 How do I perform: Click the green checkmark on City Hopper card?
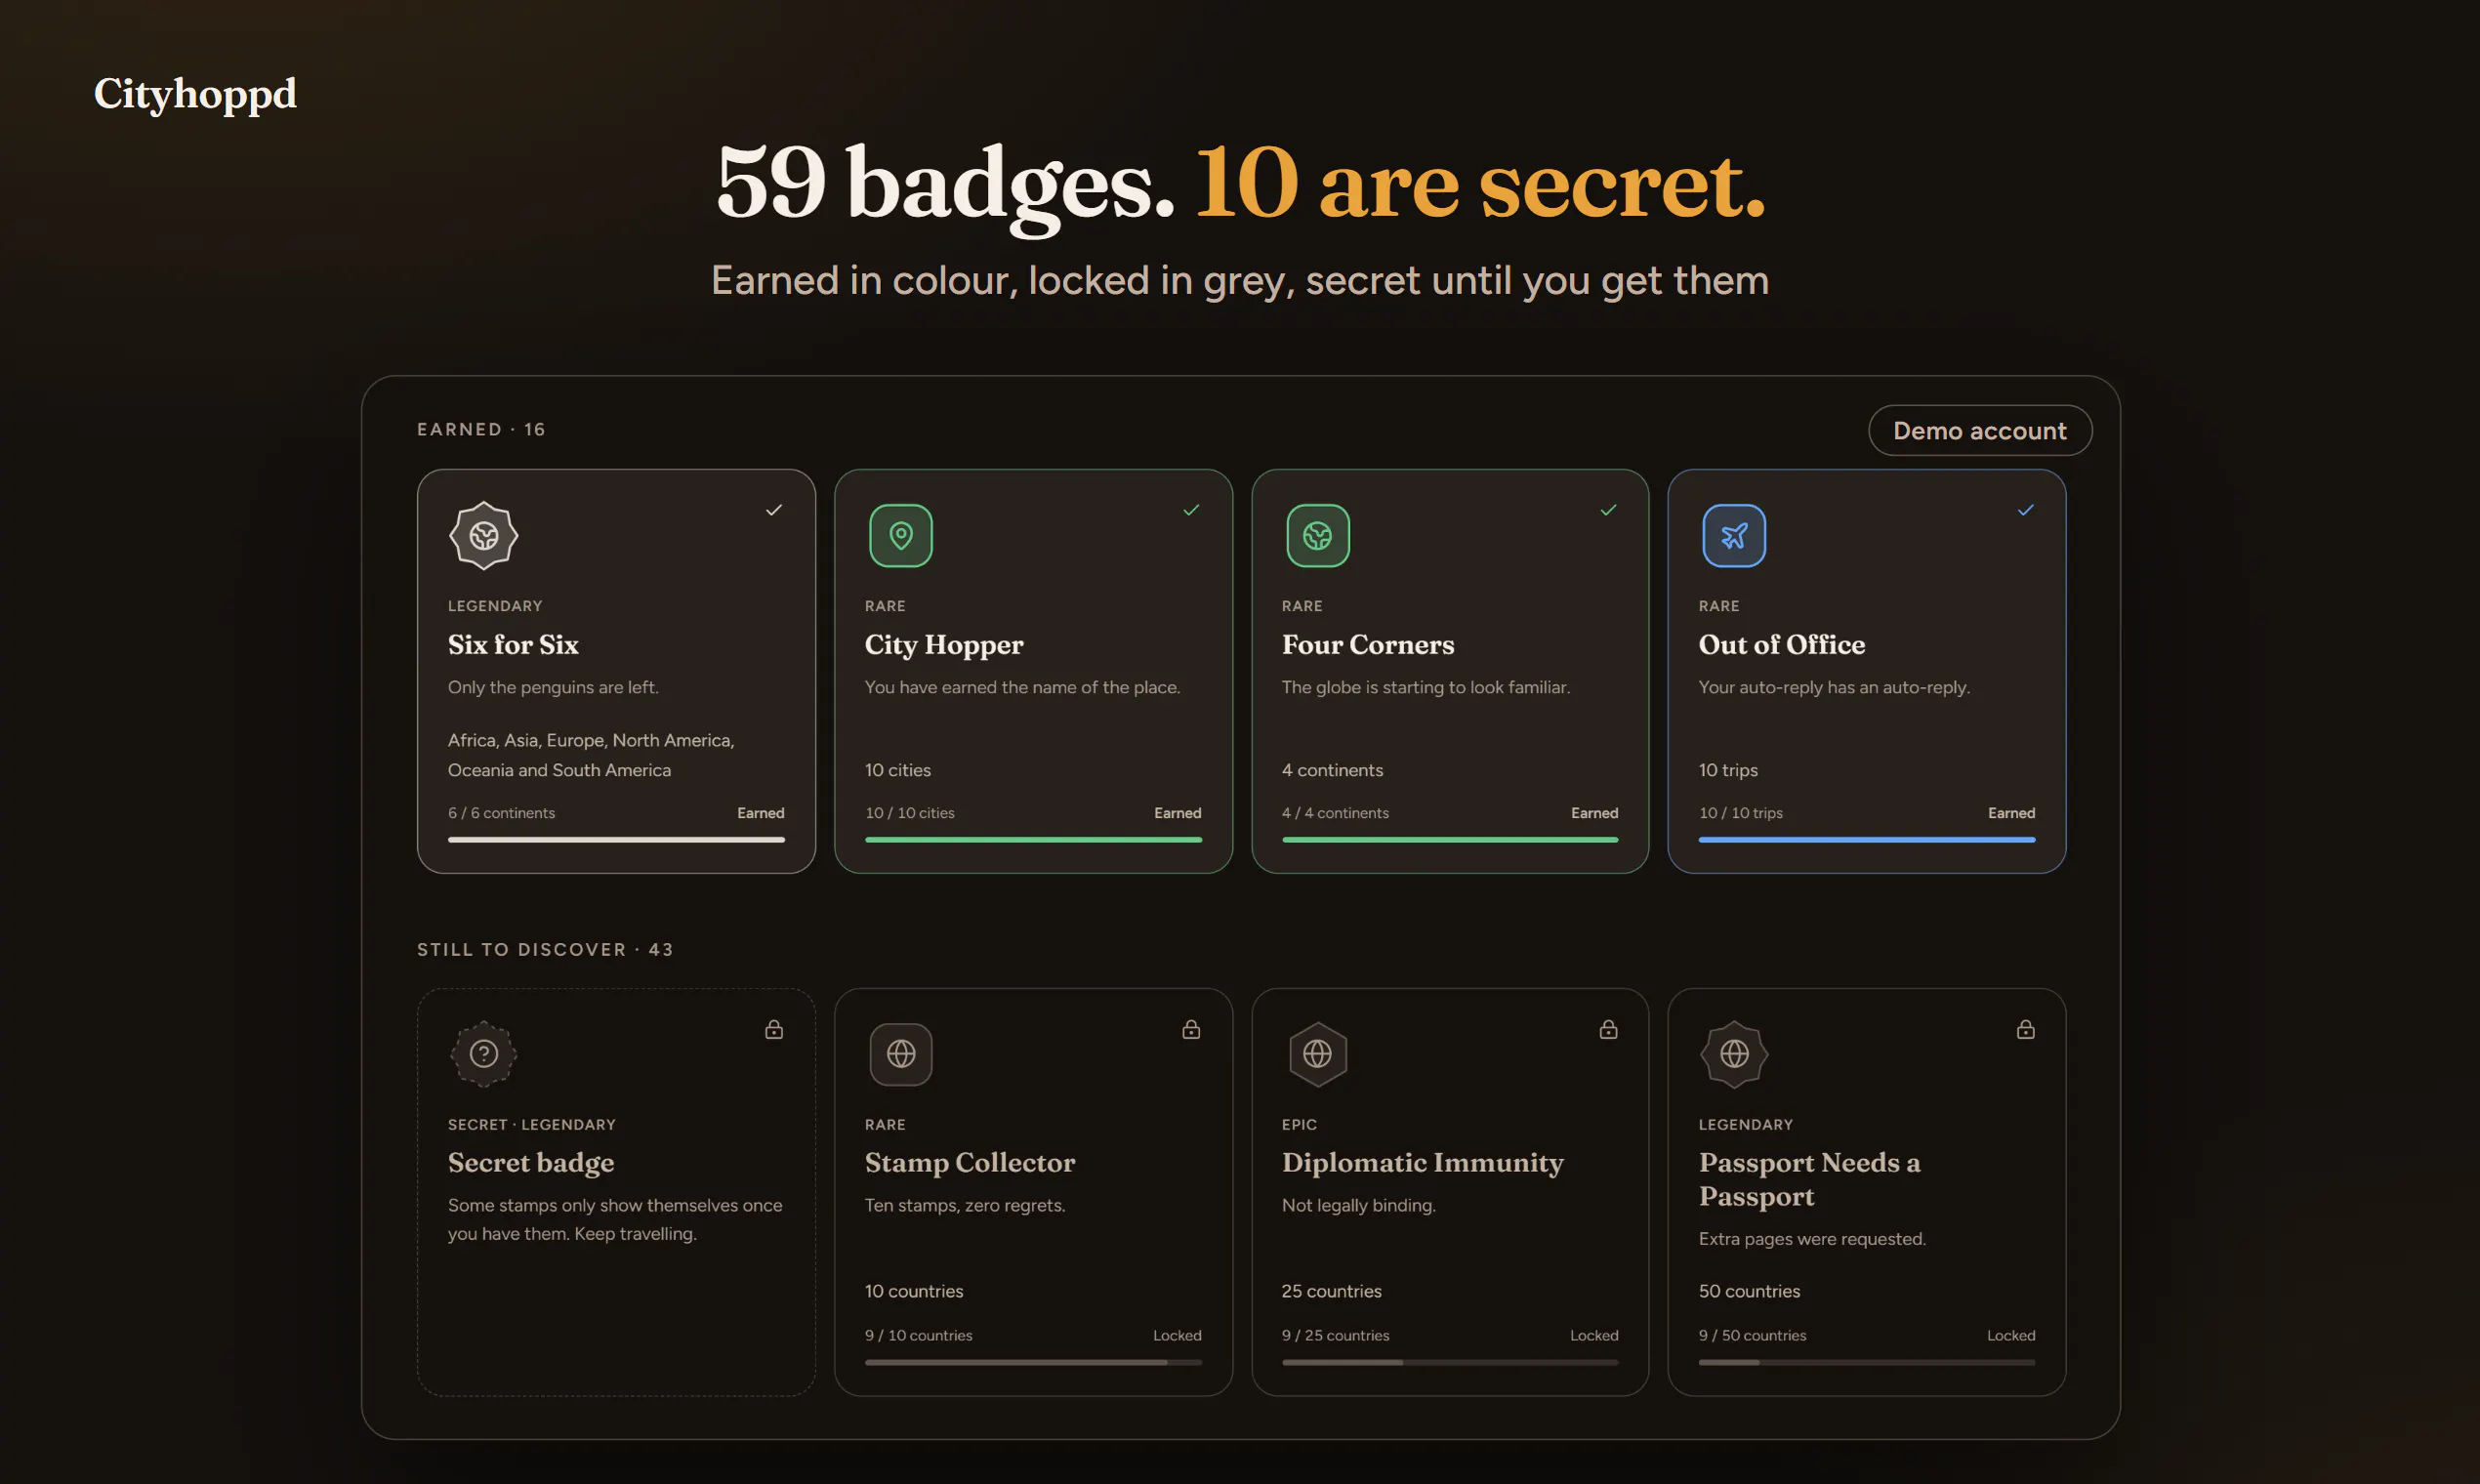[x=1191, y=510]
